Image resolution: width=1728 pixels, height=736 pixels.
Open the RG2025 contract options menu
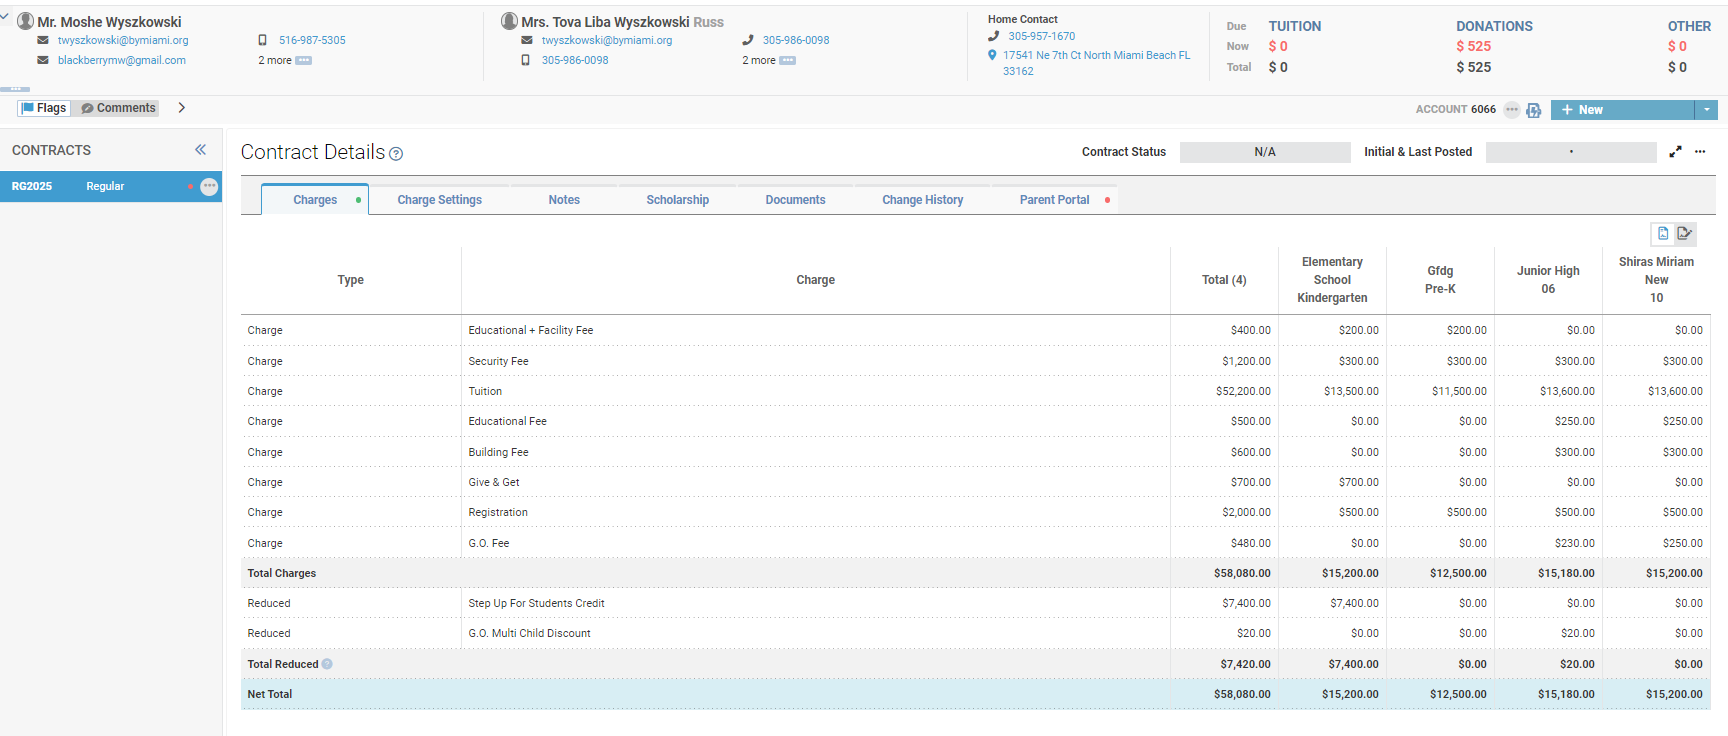[209, 187]
